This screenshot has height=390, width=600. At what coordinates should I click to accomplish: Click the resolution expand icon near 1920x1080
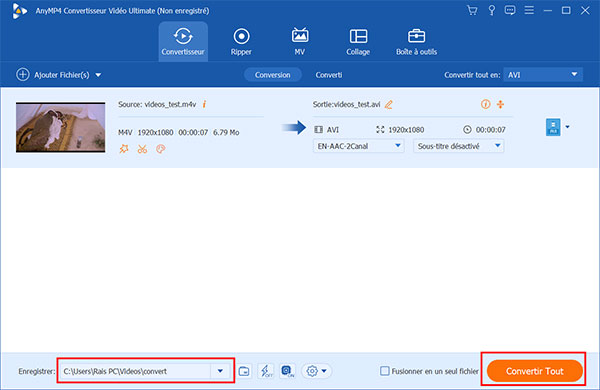coord(380,130)
